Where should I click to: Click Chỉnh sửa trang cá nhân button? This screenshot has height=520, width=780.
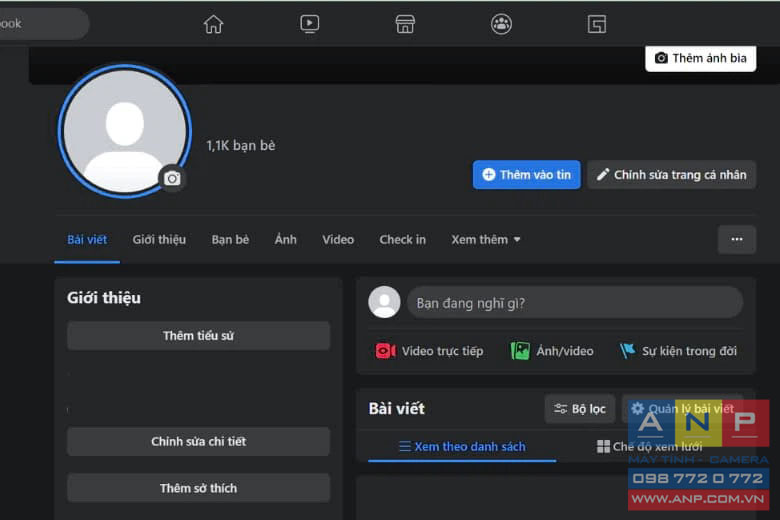672,175
